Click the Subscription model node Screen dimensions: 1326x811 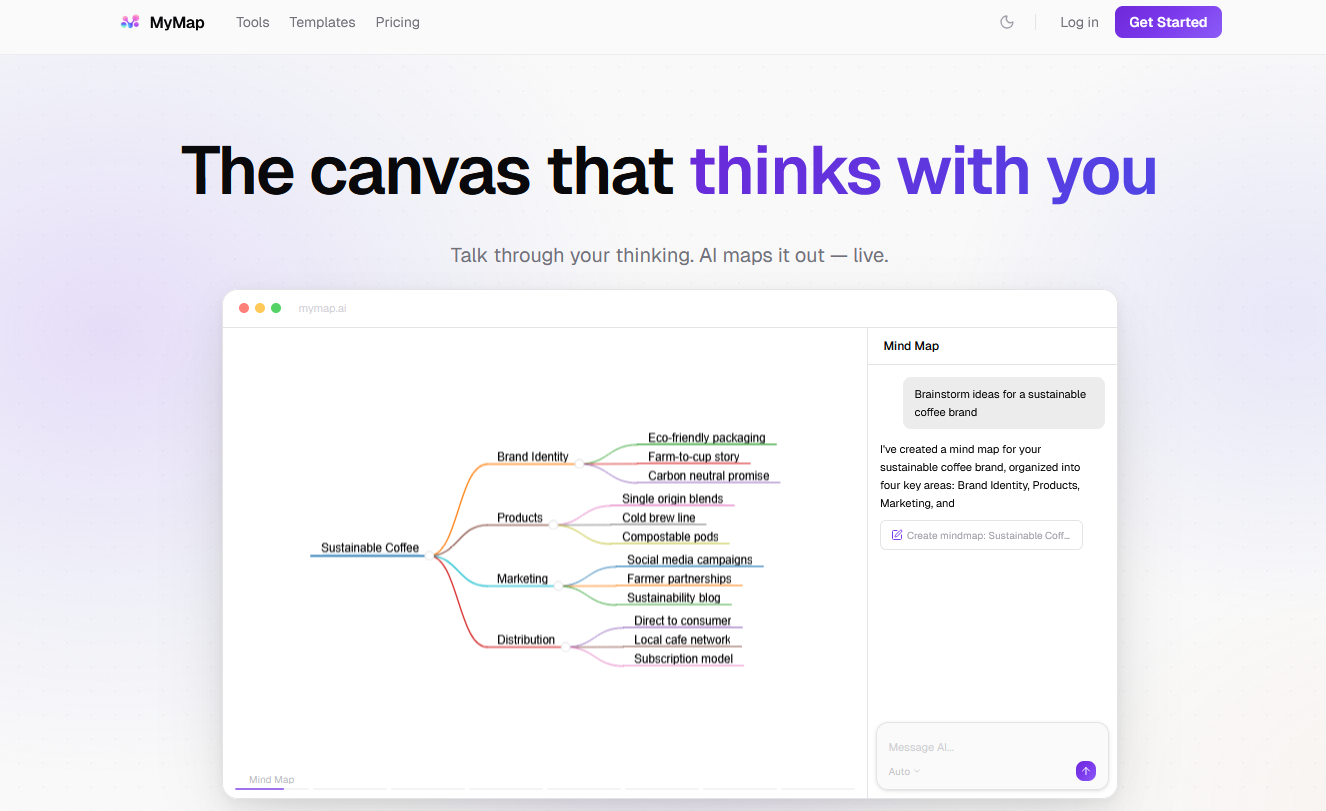683,658
